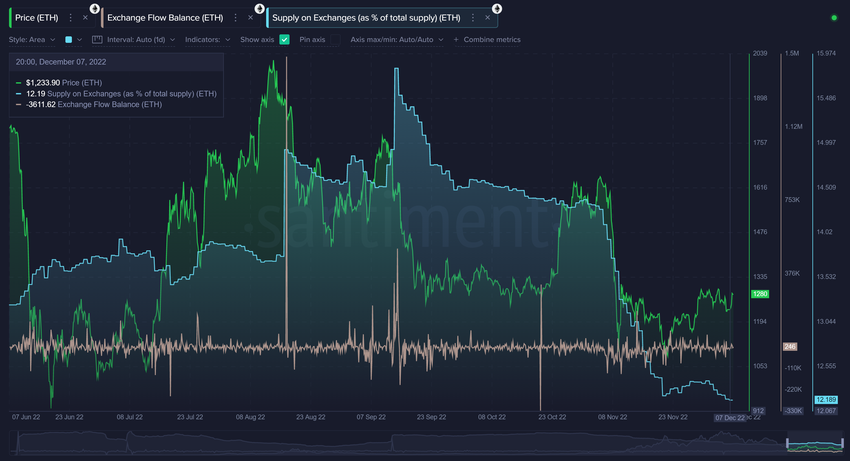Viewport: 850px width, 461px height.
Task: Open options menu for Supply on Exchanges
Action: click(473, 18)
